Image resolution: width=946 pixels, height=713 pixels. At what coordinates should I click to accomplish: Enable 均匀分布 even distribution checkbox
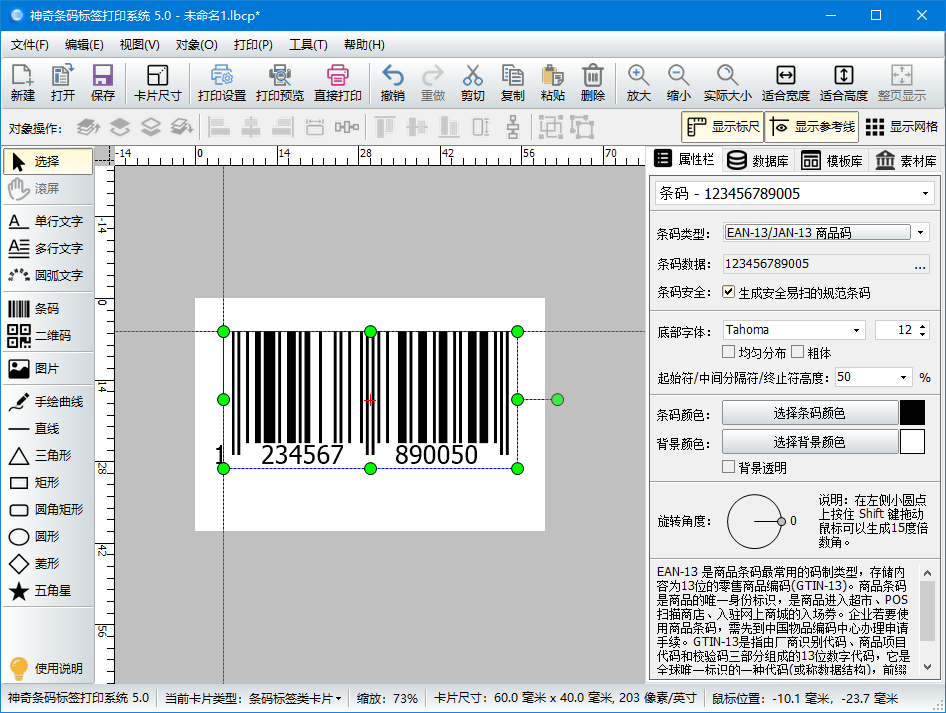(729, 352)
